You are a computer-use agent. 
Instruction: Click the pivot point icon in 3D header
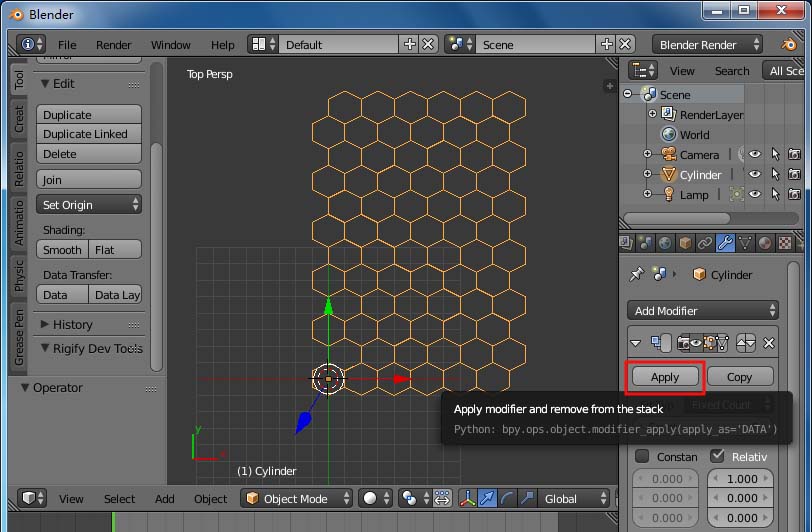coord(411,498)
